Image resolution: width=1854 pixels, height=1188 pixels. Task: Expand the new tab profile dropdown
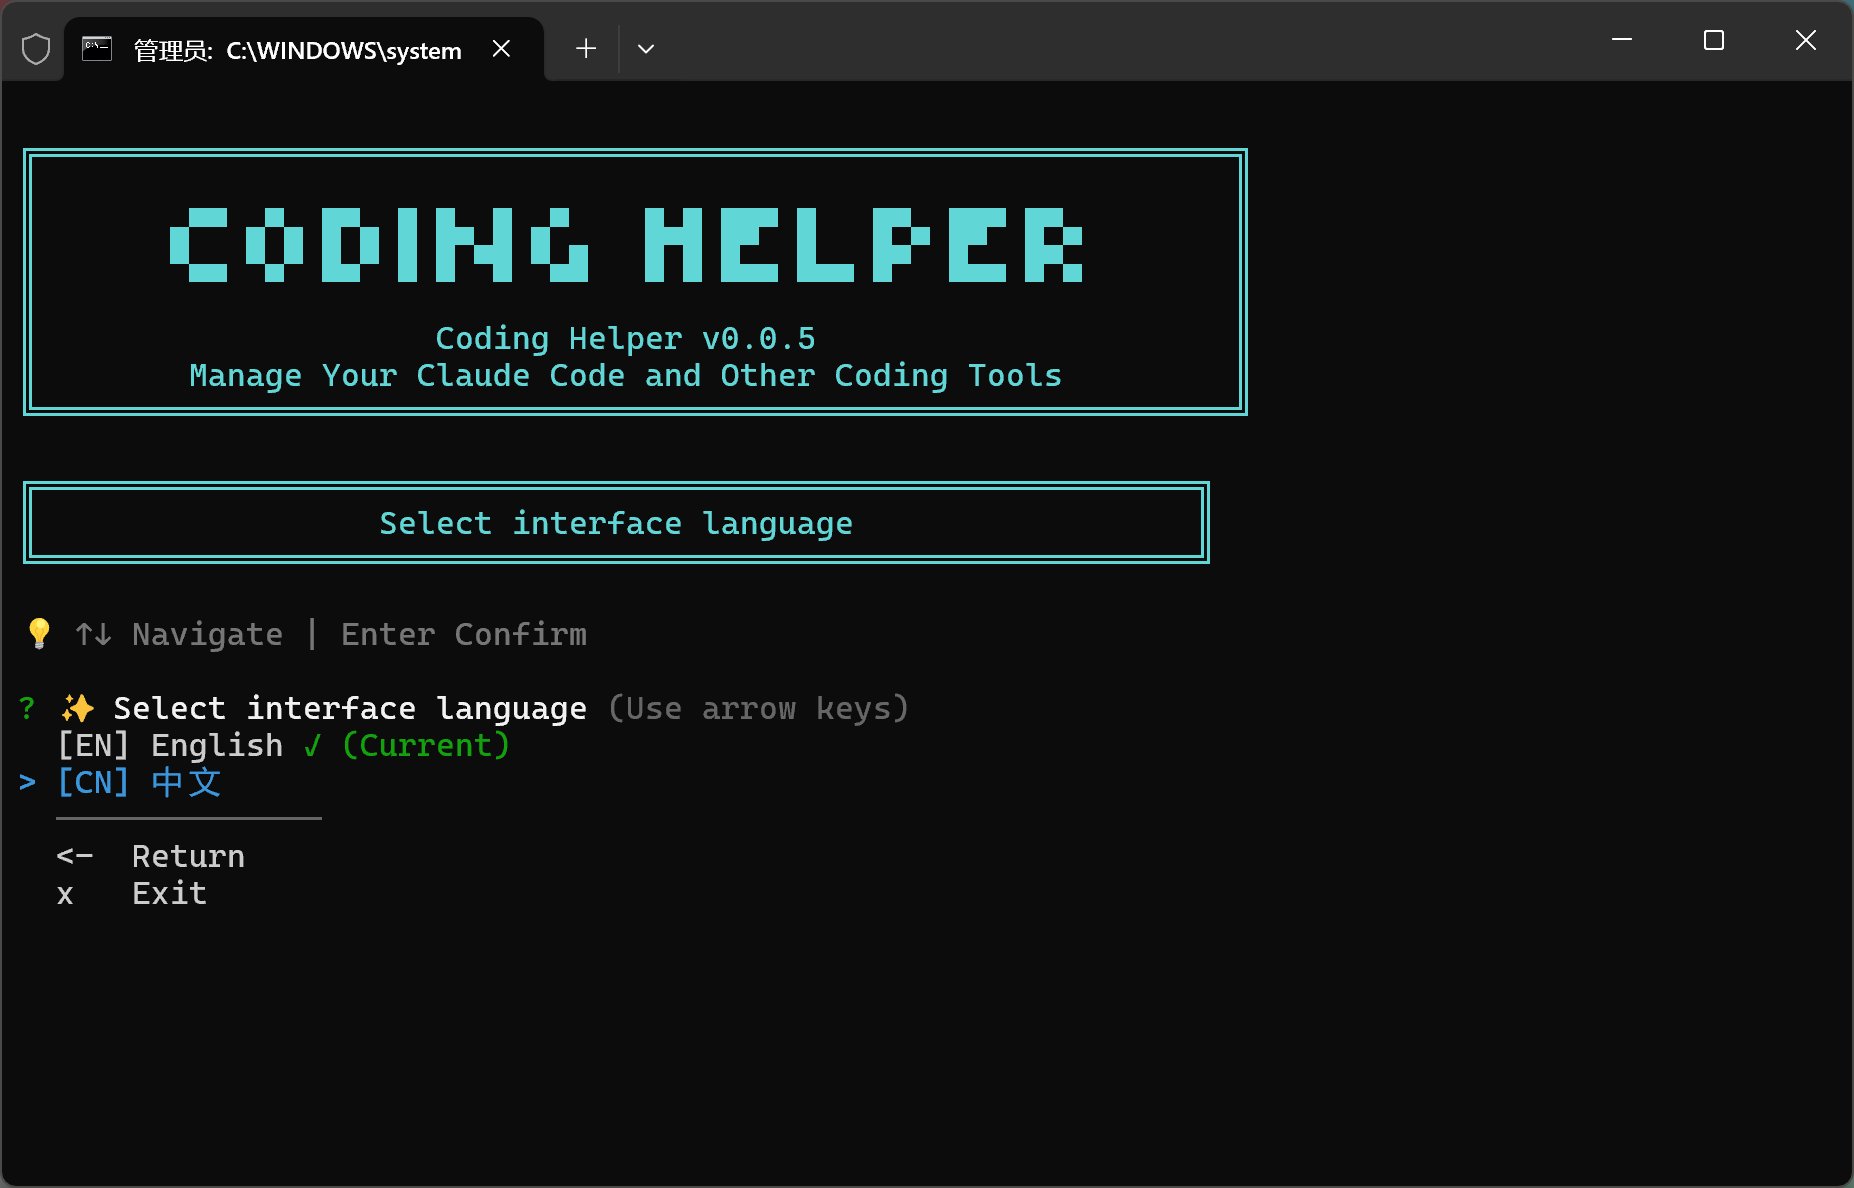(646, 49)
